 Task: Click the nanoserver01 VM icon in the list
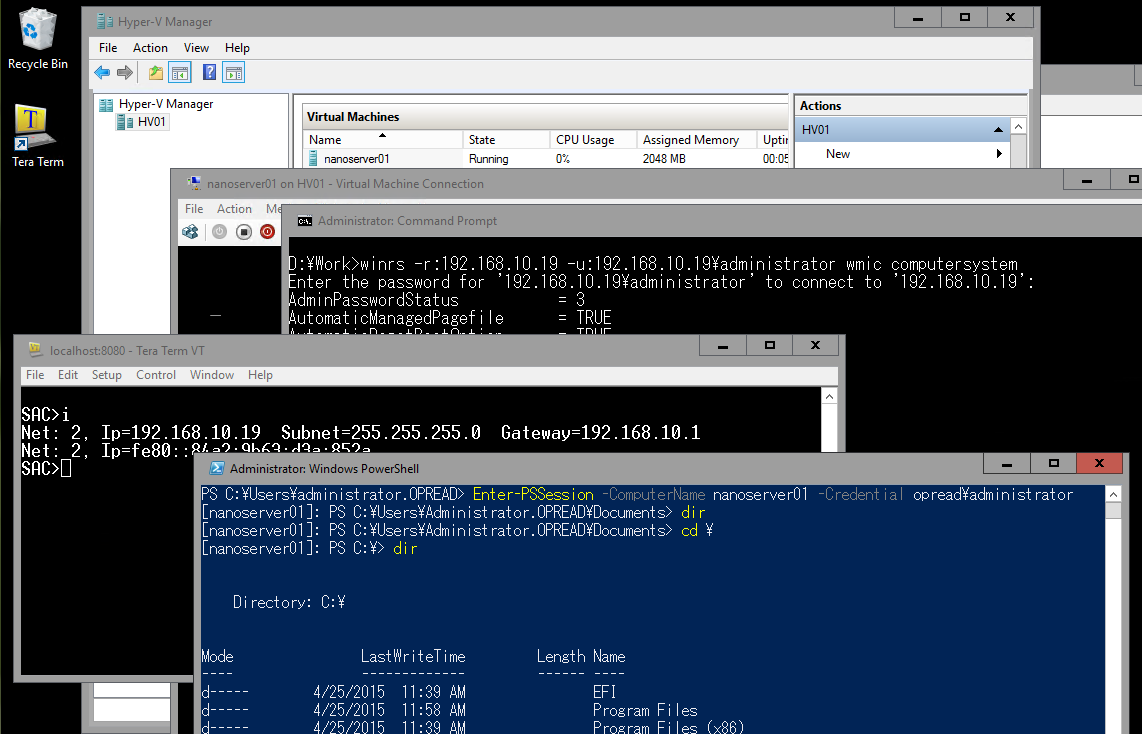pyautogui.click(x=313, y=158)
